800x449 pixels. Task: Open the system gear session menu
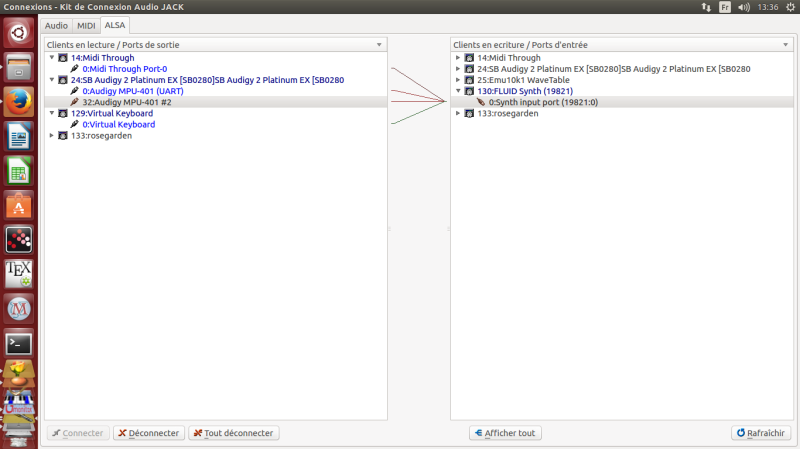click(x=790, y=7)
